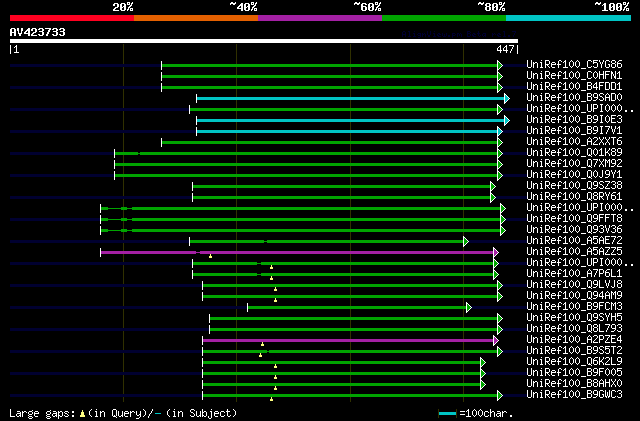Select the UniRef100_B9F005 label
640x421 pixels.
pos(574,372)
